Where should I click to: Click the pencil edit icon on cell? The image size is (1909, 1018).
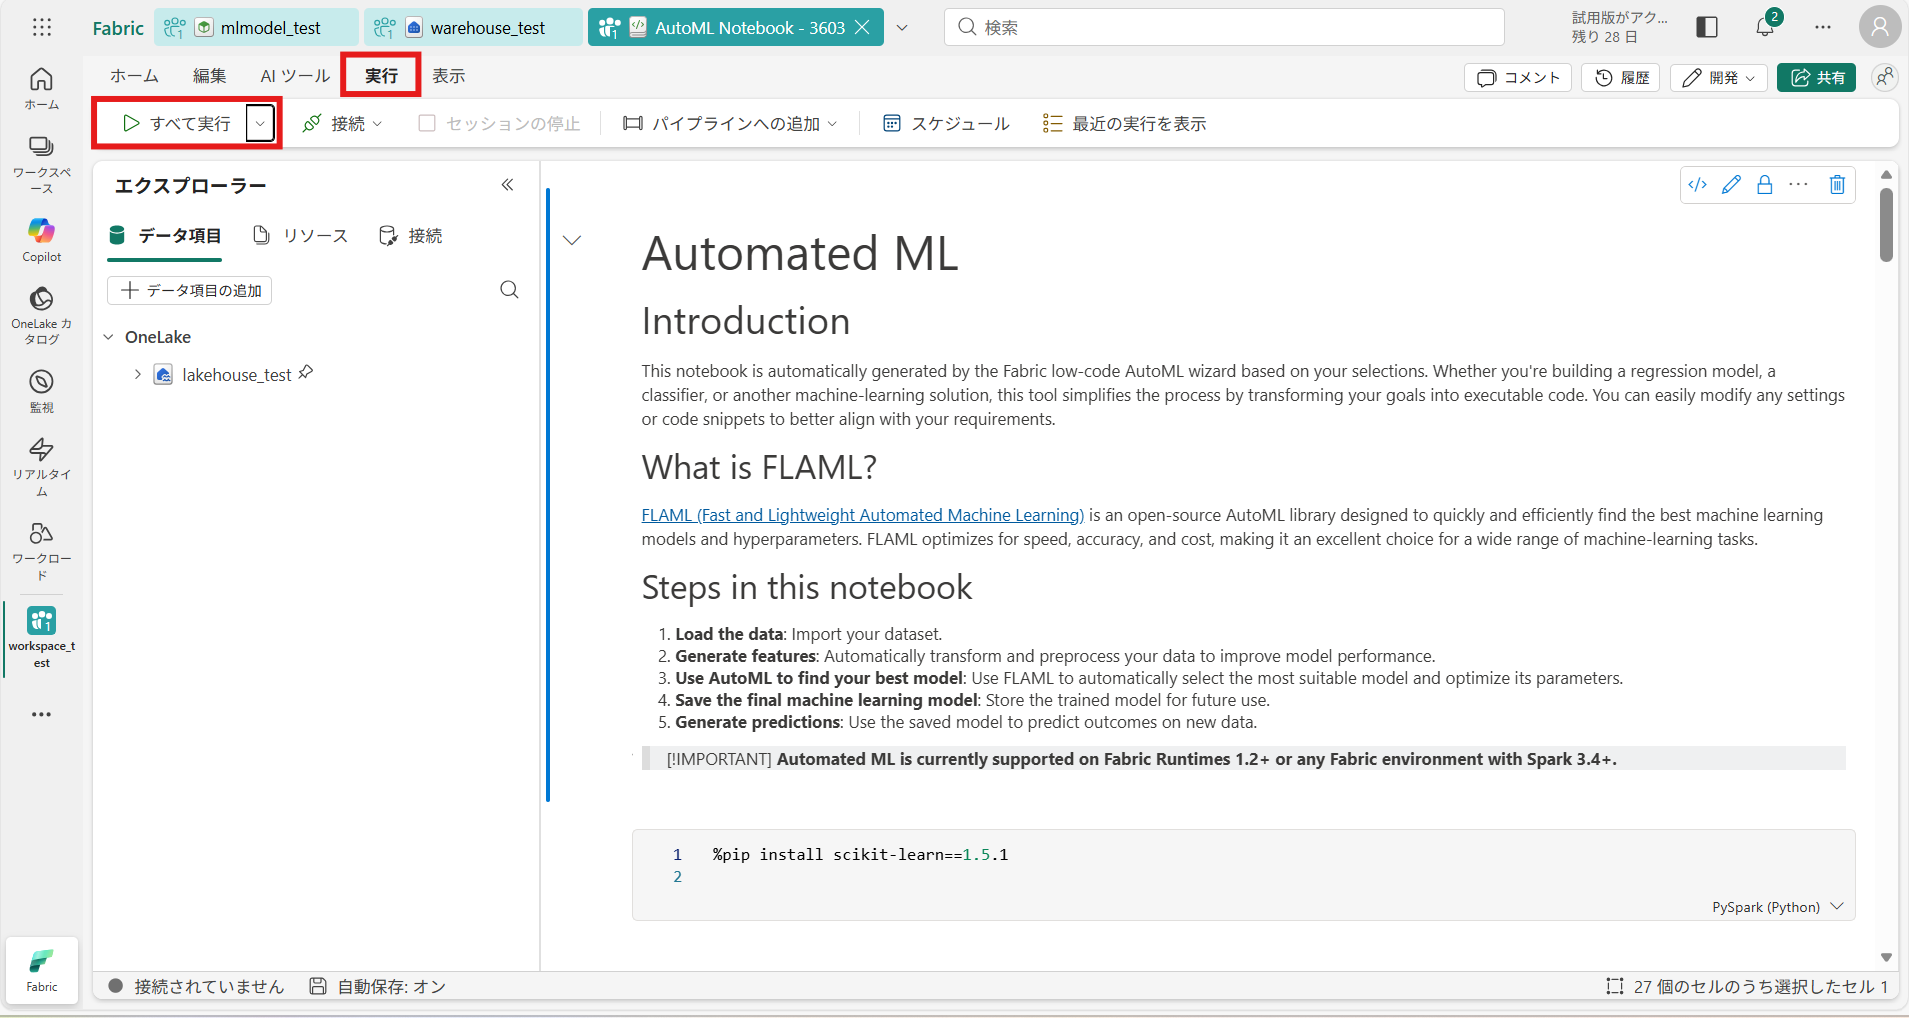pyautogui.click(x=1731, y=185)
